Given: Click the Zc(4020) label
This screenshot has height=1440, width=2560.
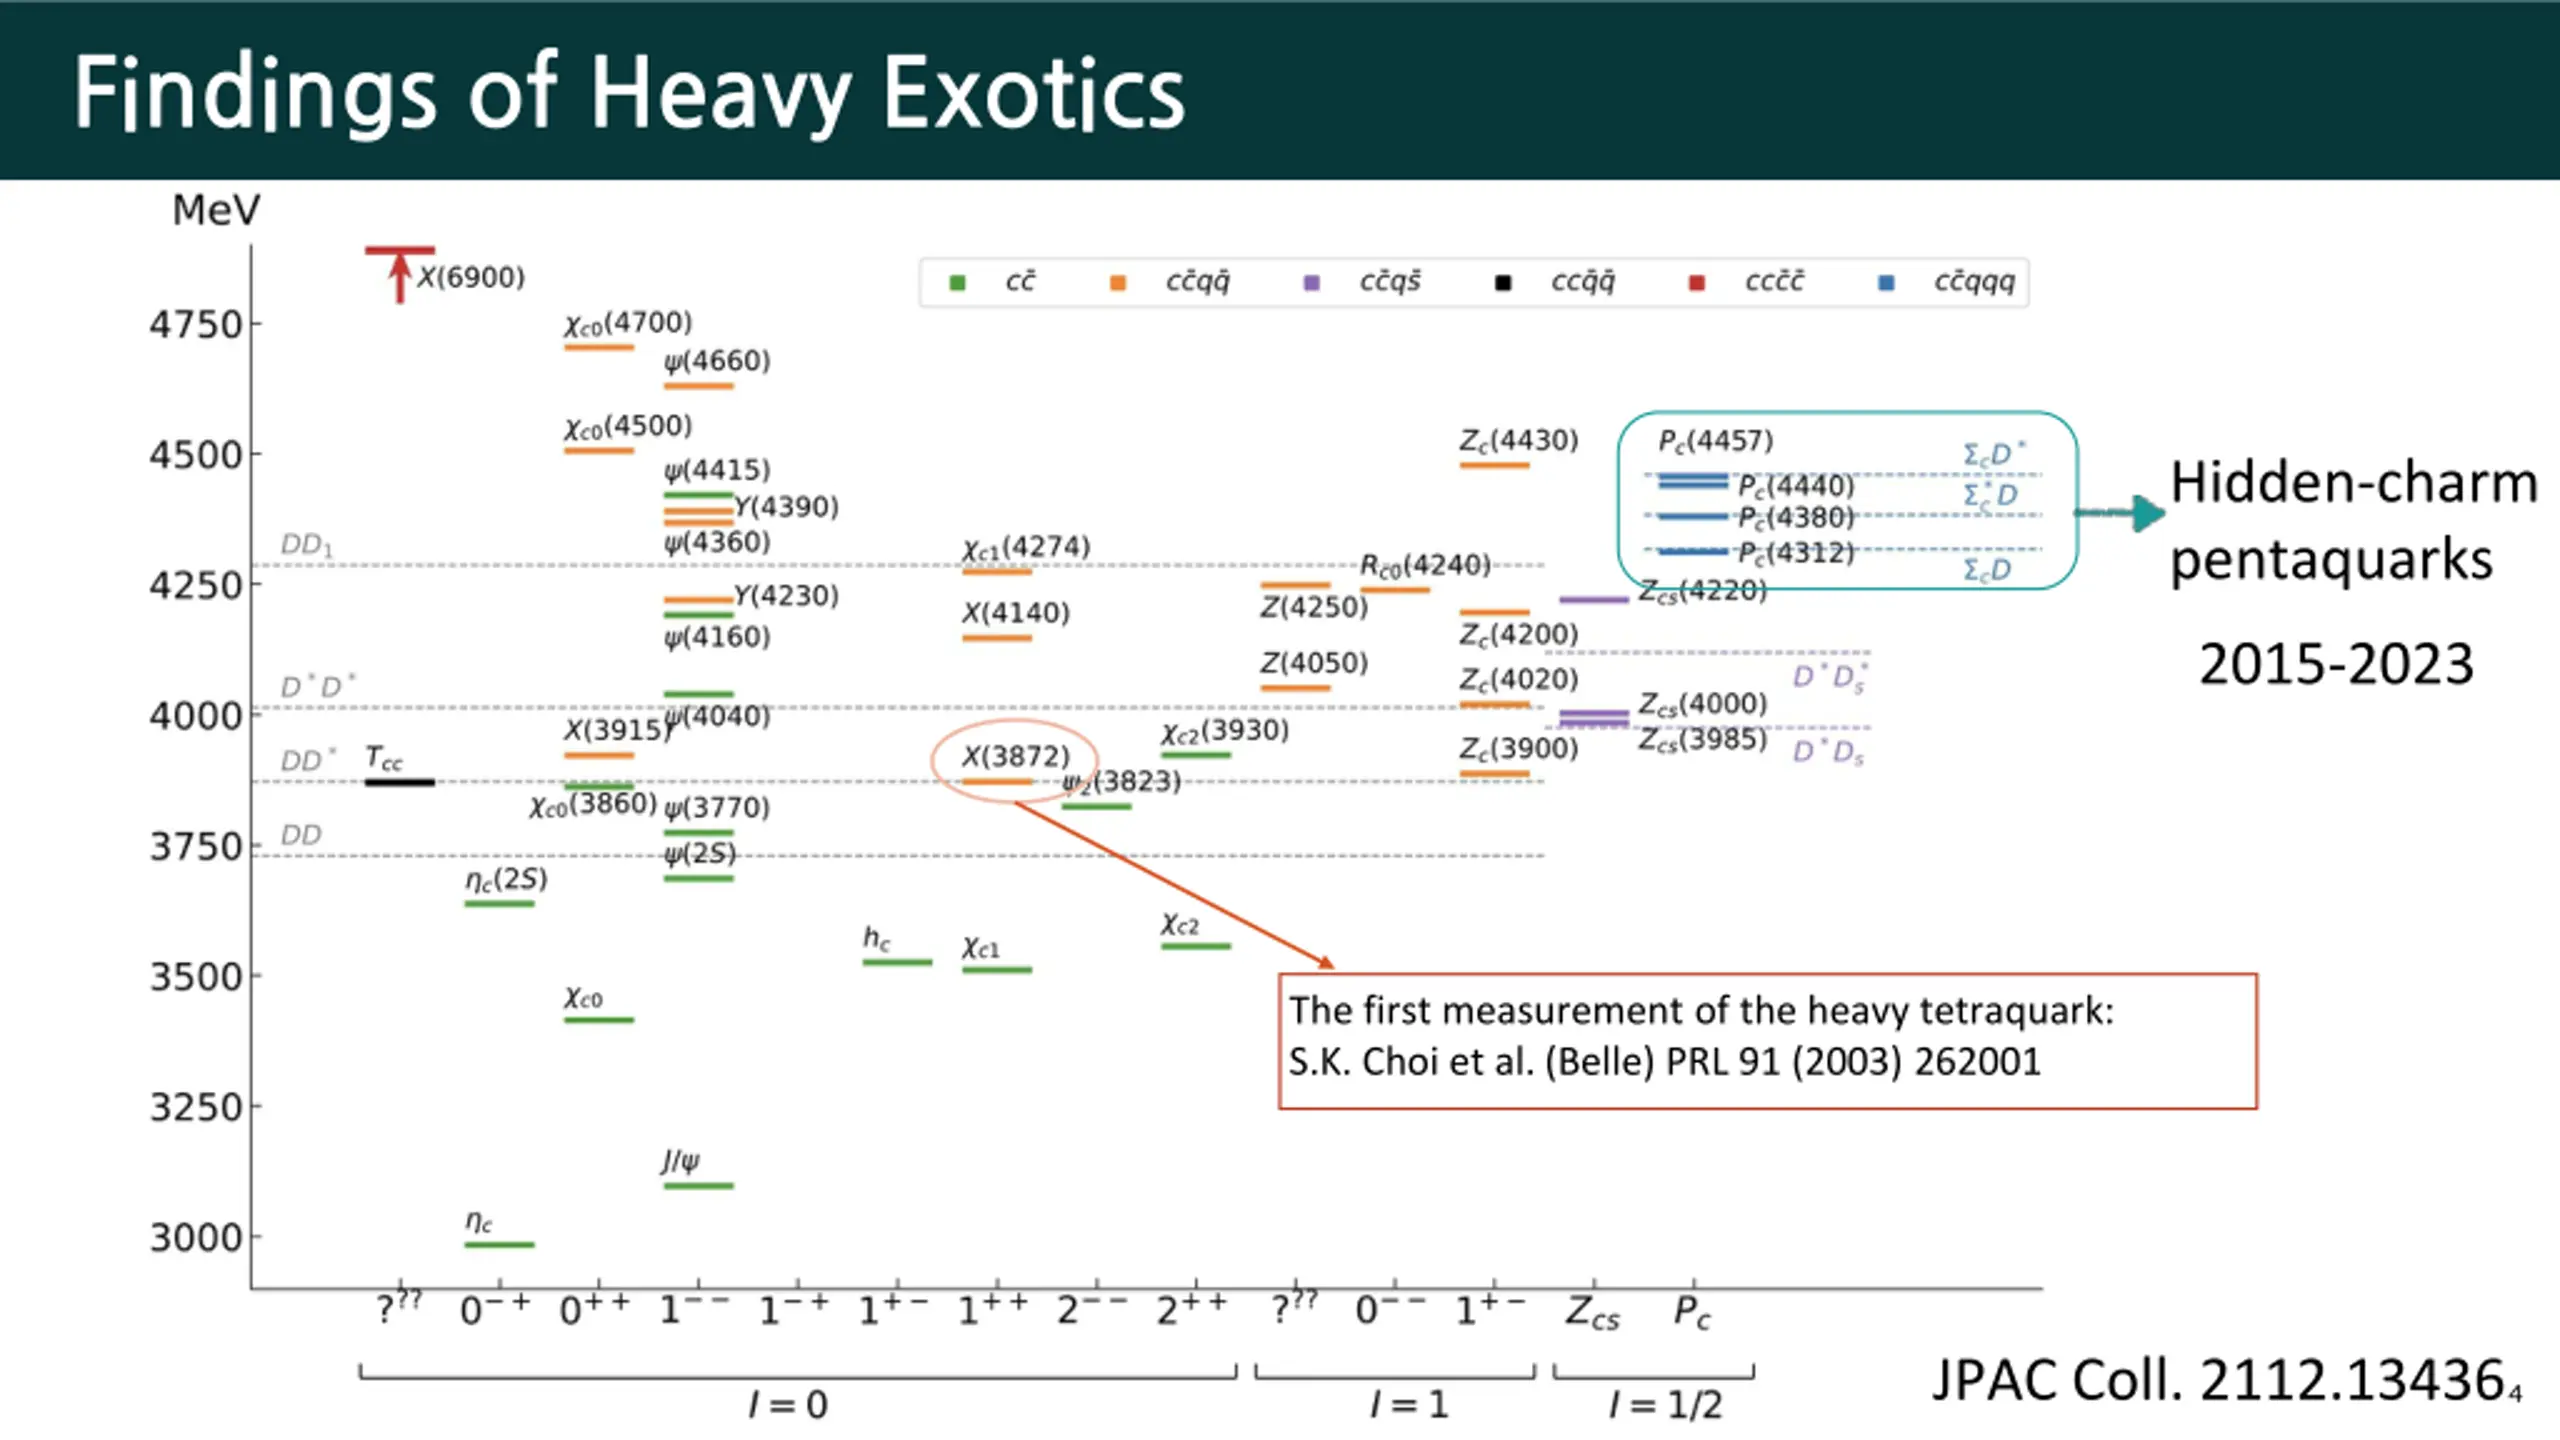Looking at the screenshot, I should 1518,680.
